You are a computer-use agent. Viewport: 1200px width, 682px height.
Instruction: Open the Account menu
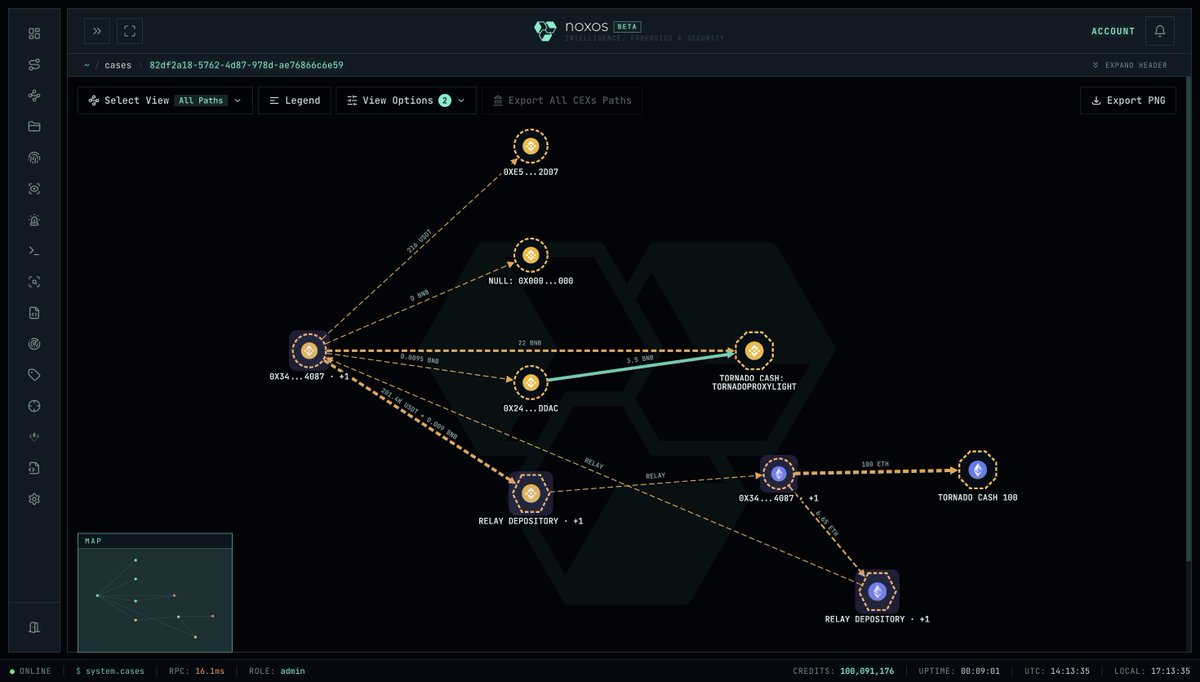pos(1113,31)
